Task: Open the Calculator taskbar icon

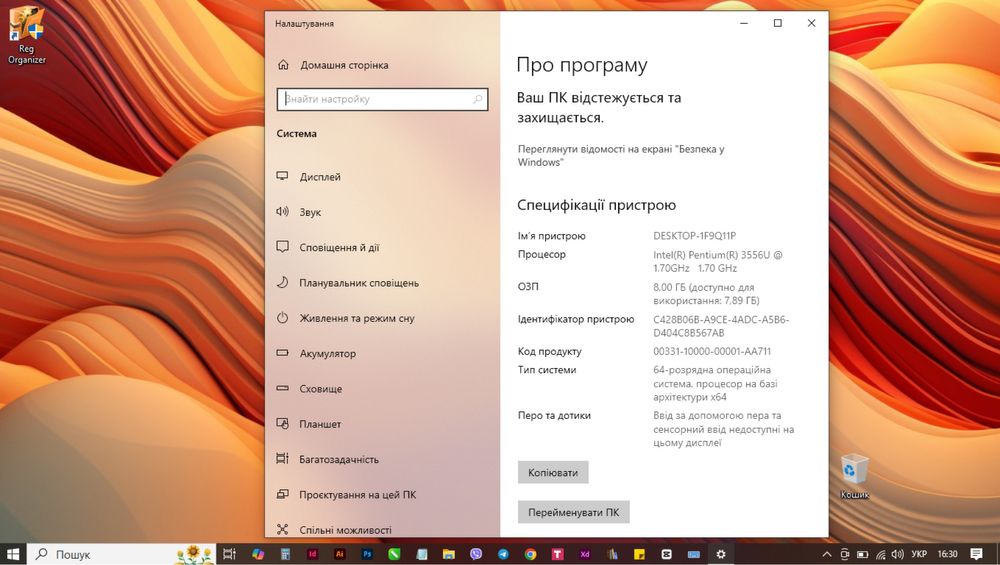Action: pyautogui.click(x=285, y=554)
